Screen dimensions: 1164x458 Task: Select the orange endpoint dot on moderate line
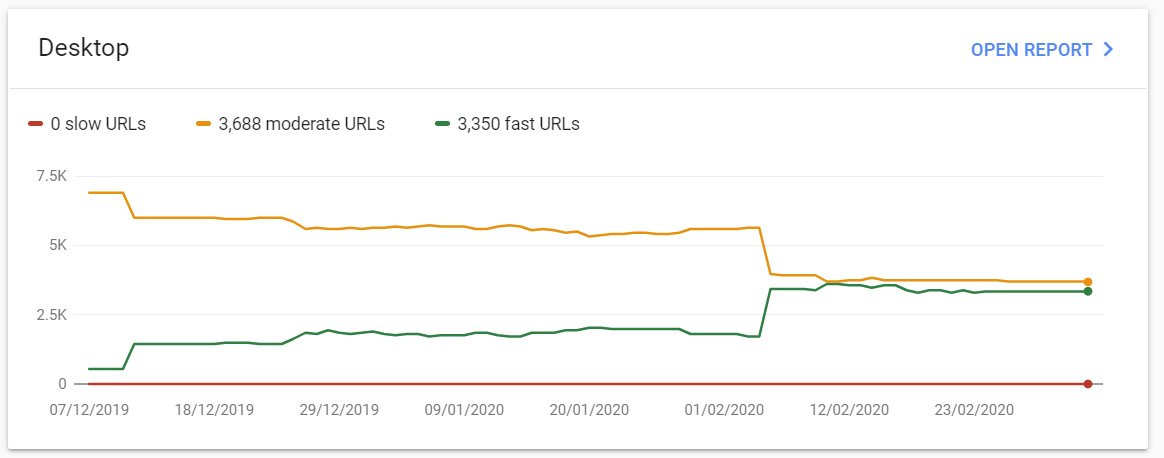tap(1088, 282)
